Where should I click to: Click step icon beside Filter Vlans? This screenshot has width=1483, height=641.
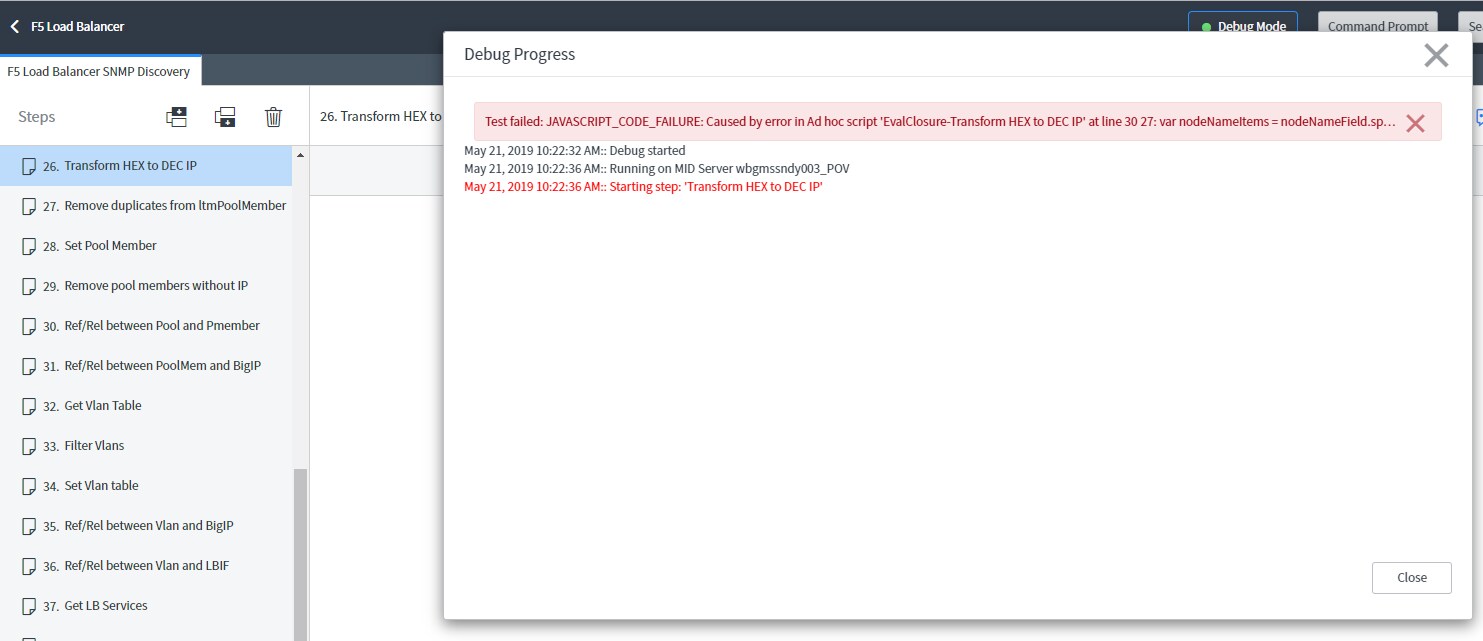[29, 446]
